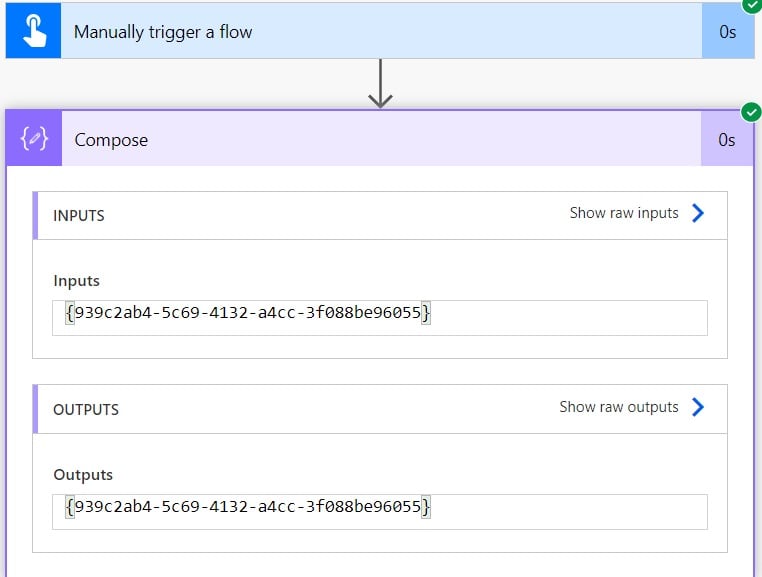Image resolution: width=762 pixels, height=577 pixels.
Task: Click the trigger step 0s duration badge
Action: (x=727, y=32)
